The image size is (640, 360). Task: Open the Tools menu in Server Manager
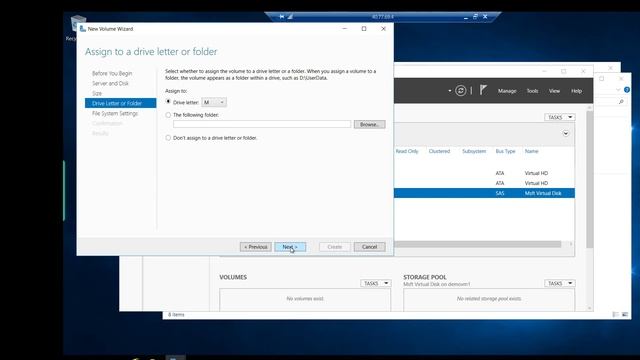point(532,91)
